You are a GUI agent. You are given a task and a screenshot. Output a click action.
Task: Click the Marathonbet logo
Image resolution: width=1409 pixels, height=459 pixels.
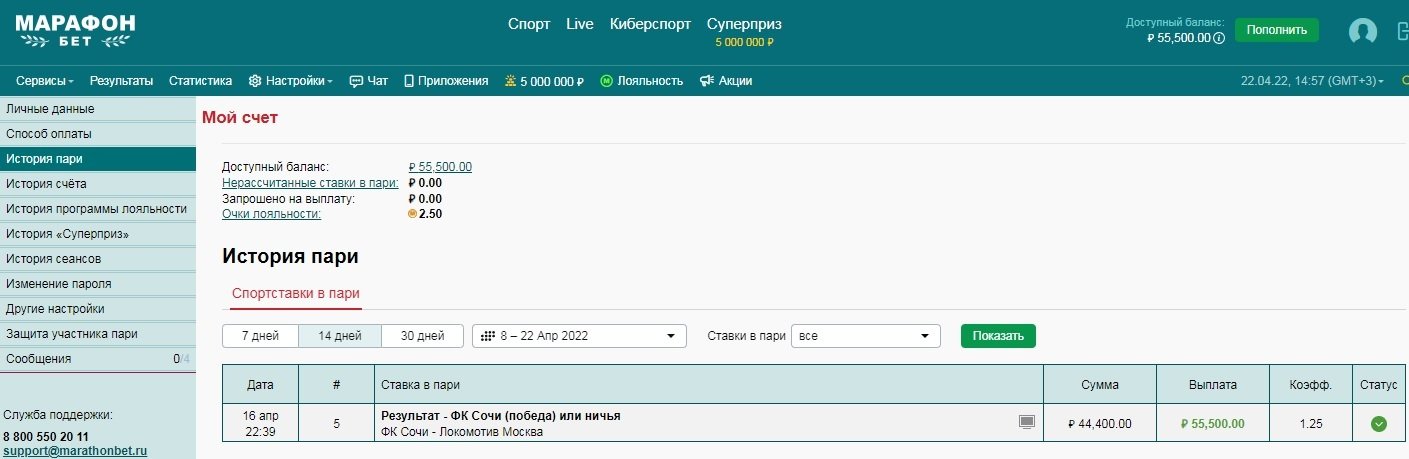tap(75, 31)
